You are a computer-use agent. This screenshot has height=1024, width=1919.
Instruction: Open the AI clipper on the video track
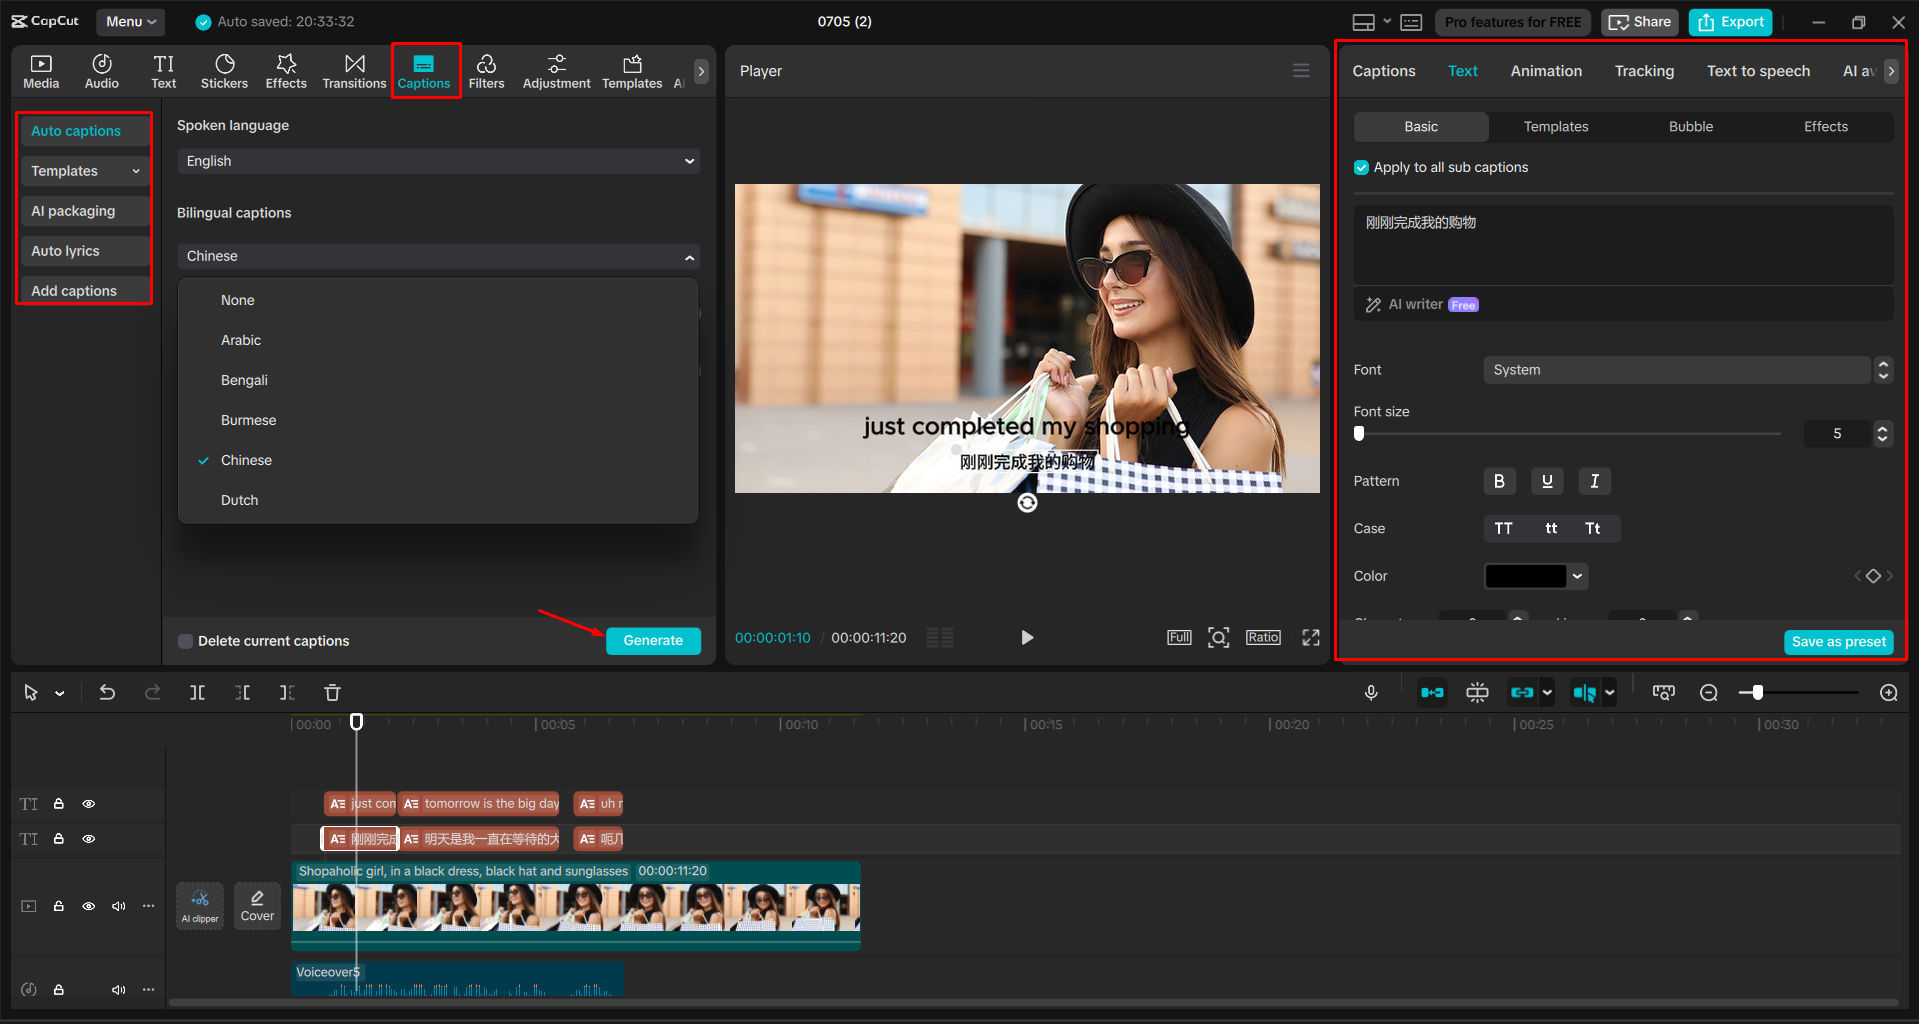click(x=199, y=905)
